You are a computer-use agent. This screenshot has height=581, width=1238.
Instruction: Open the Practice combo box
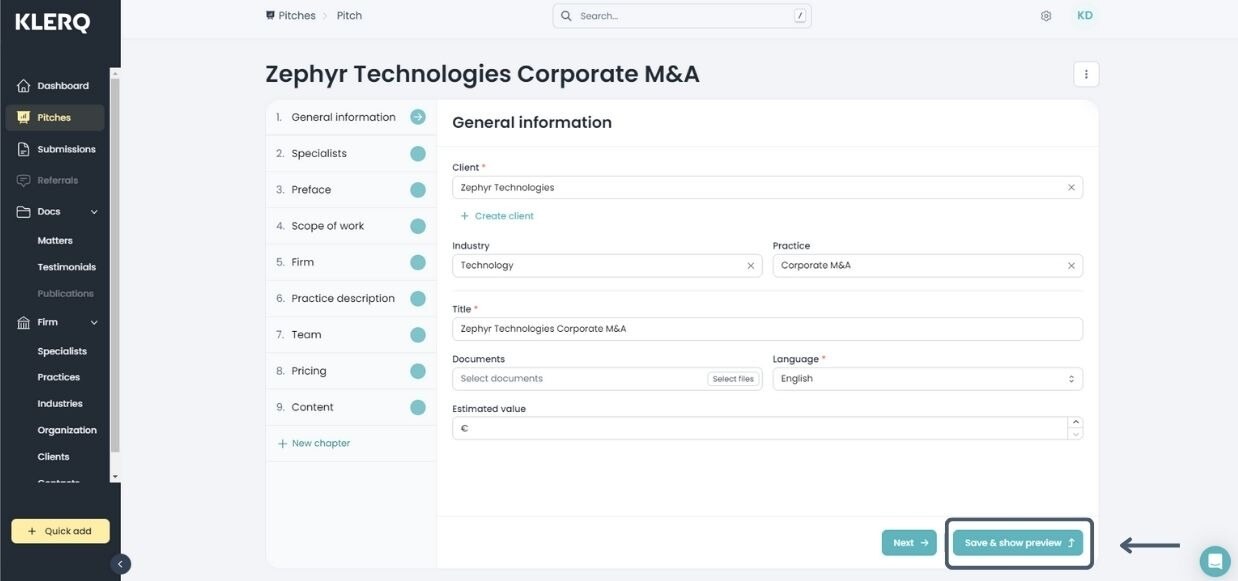point(927,265)
